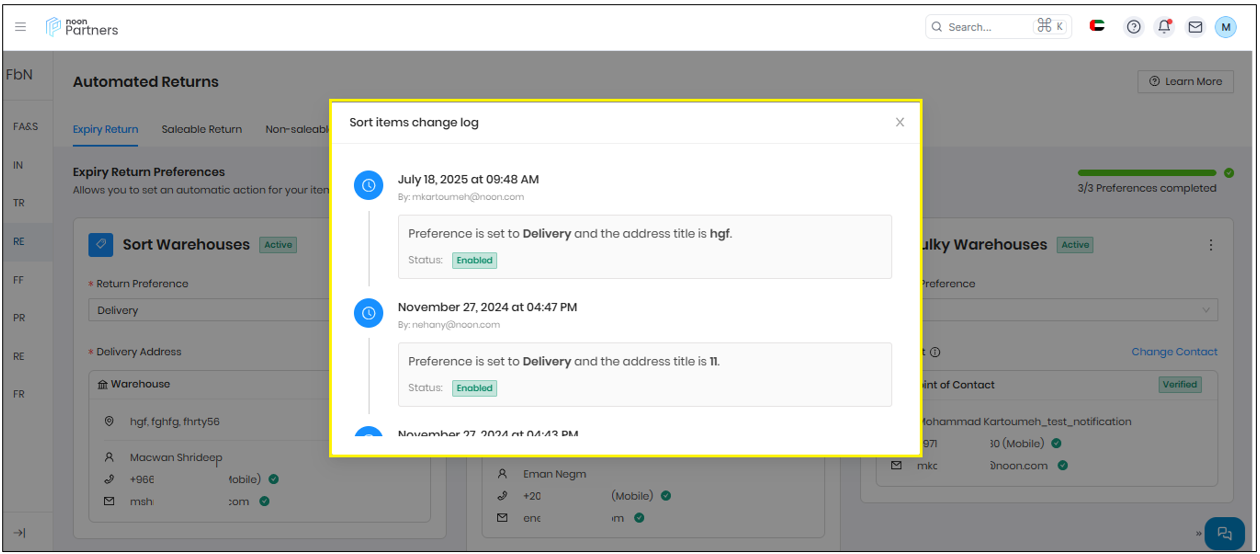Click the Learn More button

(1185, 81)
